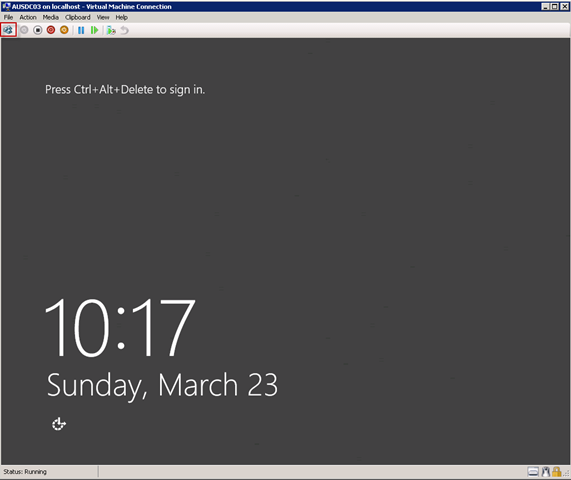
Task: Turn off the VM with the black stop icon
Action: 38,30
